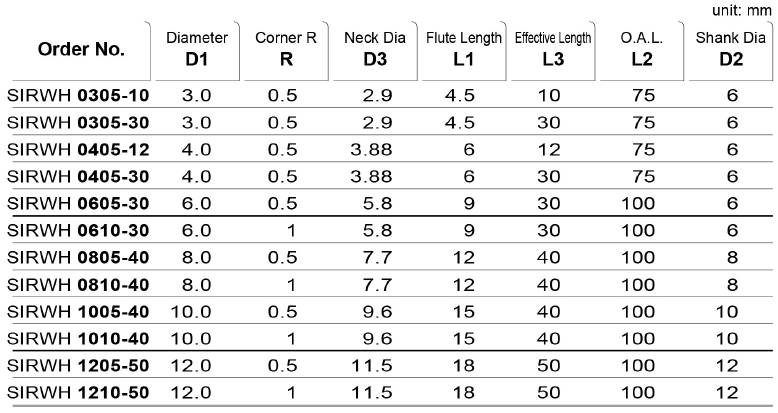Select order SIRWH 0605-30

[78, 204]
